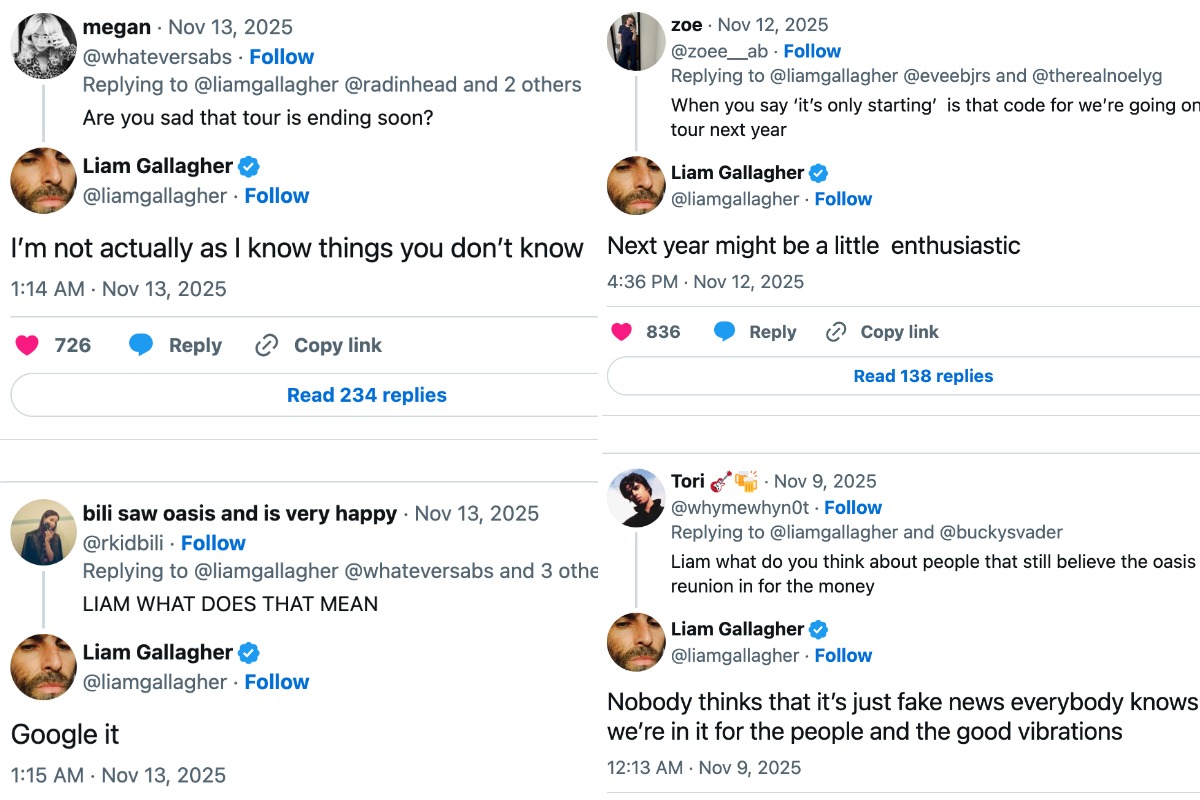Screen dimensions: 1200x800
Task: Reply to the 'Next year might be' tweet
Action: tap(725, 332)
